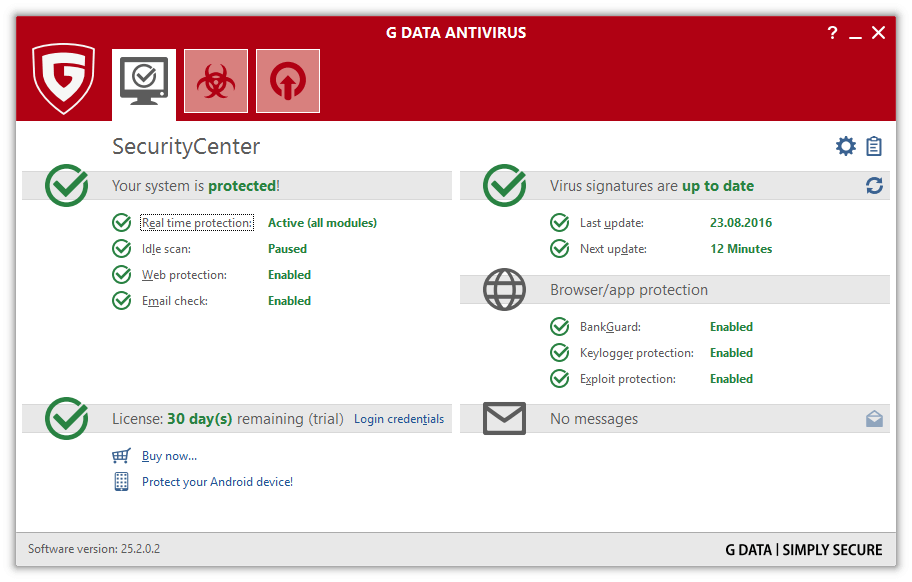Select the Real time protection option
The image size is (912, 582).
point(197,223)
